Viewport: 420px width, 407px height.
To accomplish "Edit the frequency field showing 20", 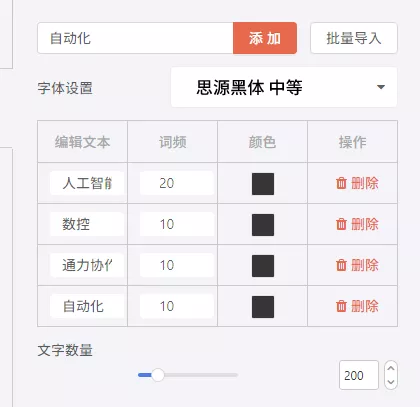I will (x=177, y=183).
